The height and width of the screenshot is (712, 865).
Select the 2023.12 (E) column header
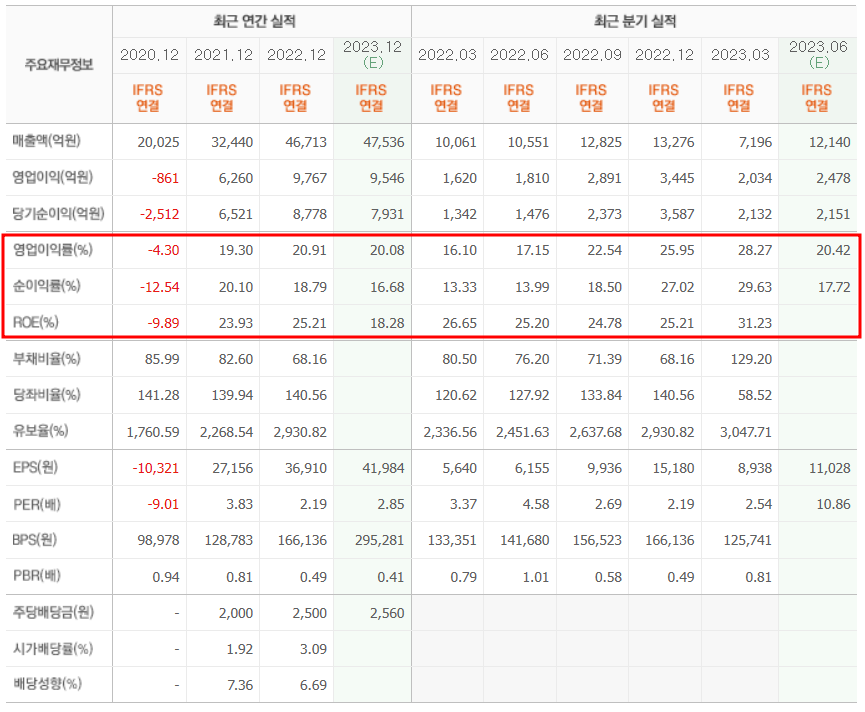(372, 55)
